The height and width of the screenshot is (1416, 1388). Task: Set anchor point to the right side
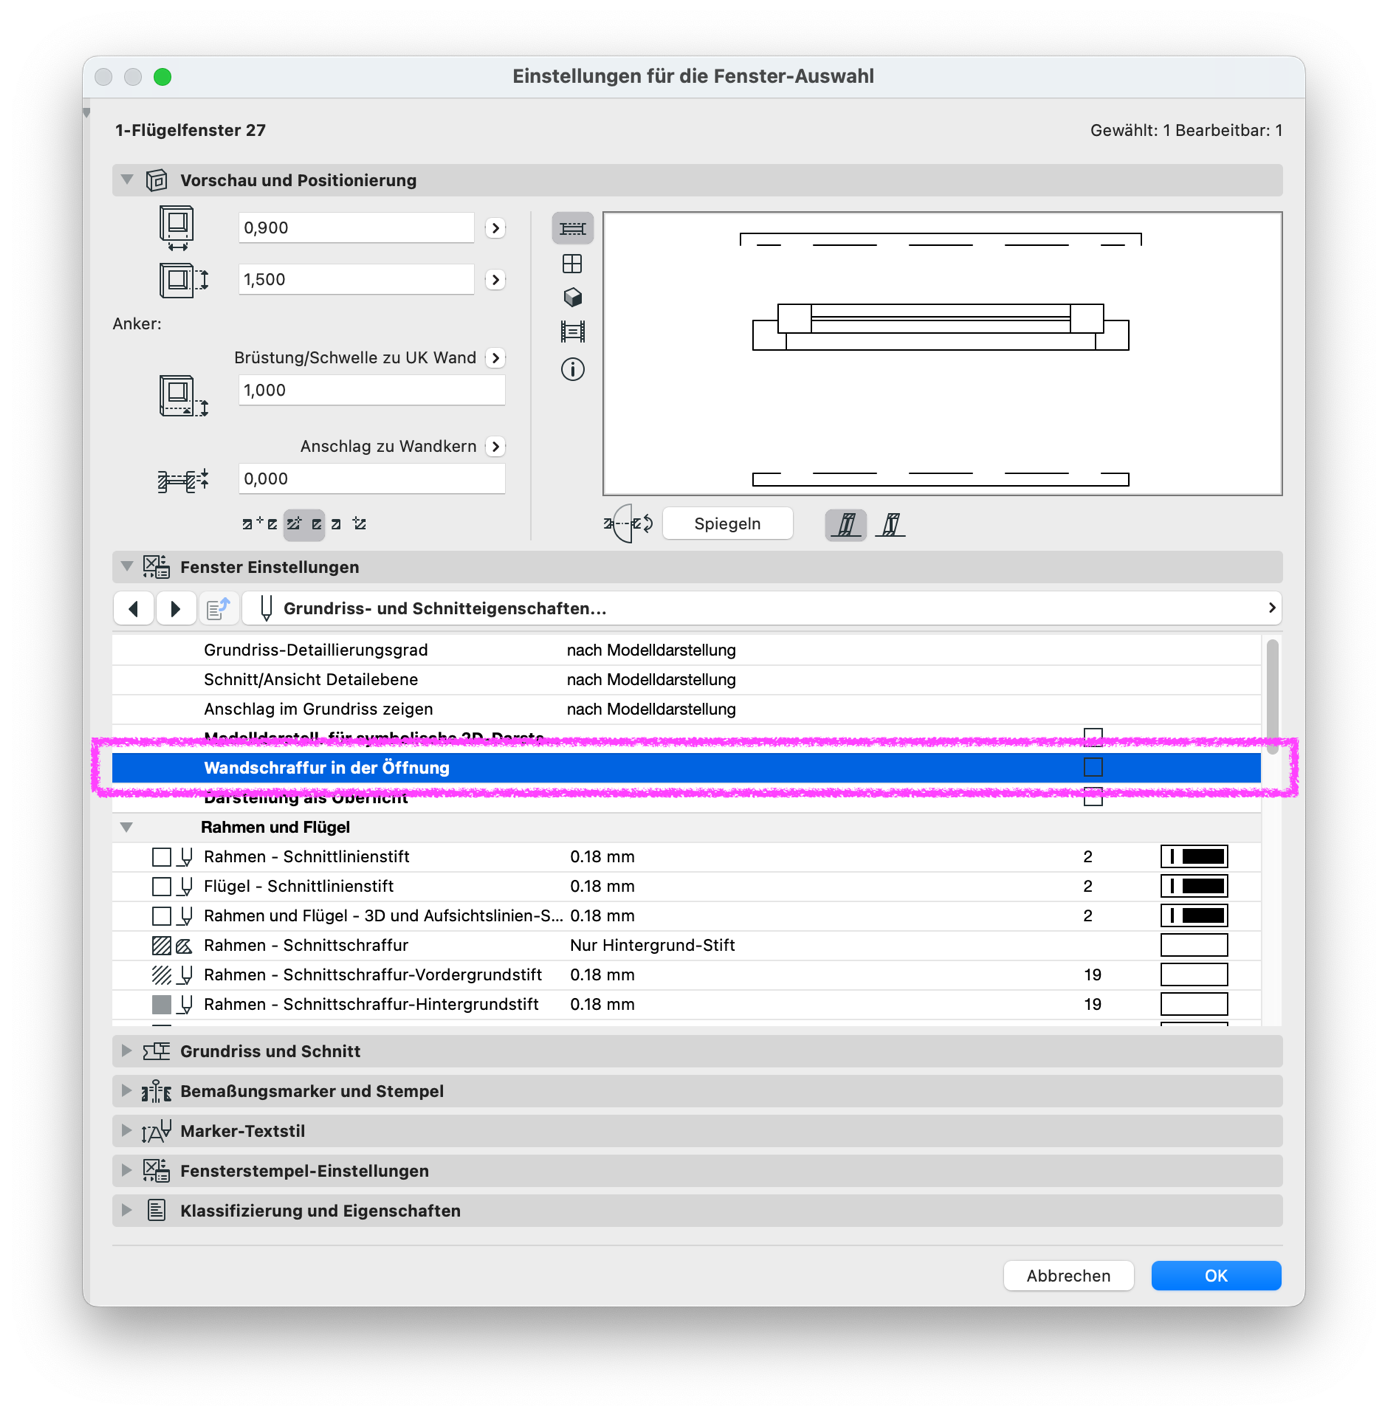(x=348, y=523)
